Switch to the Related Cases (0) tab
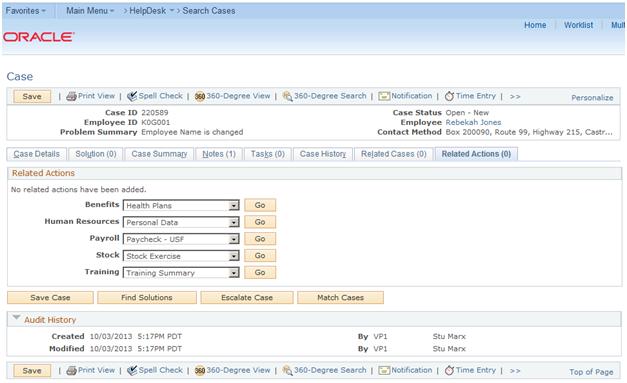This screenshot has width=627, height=383. coord(393,154)
